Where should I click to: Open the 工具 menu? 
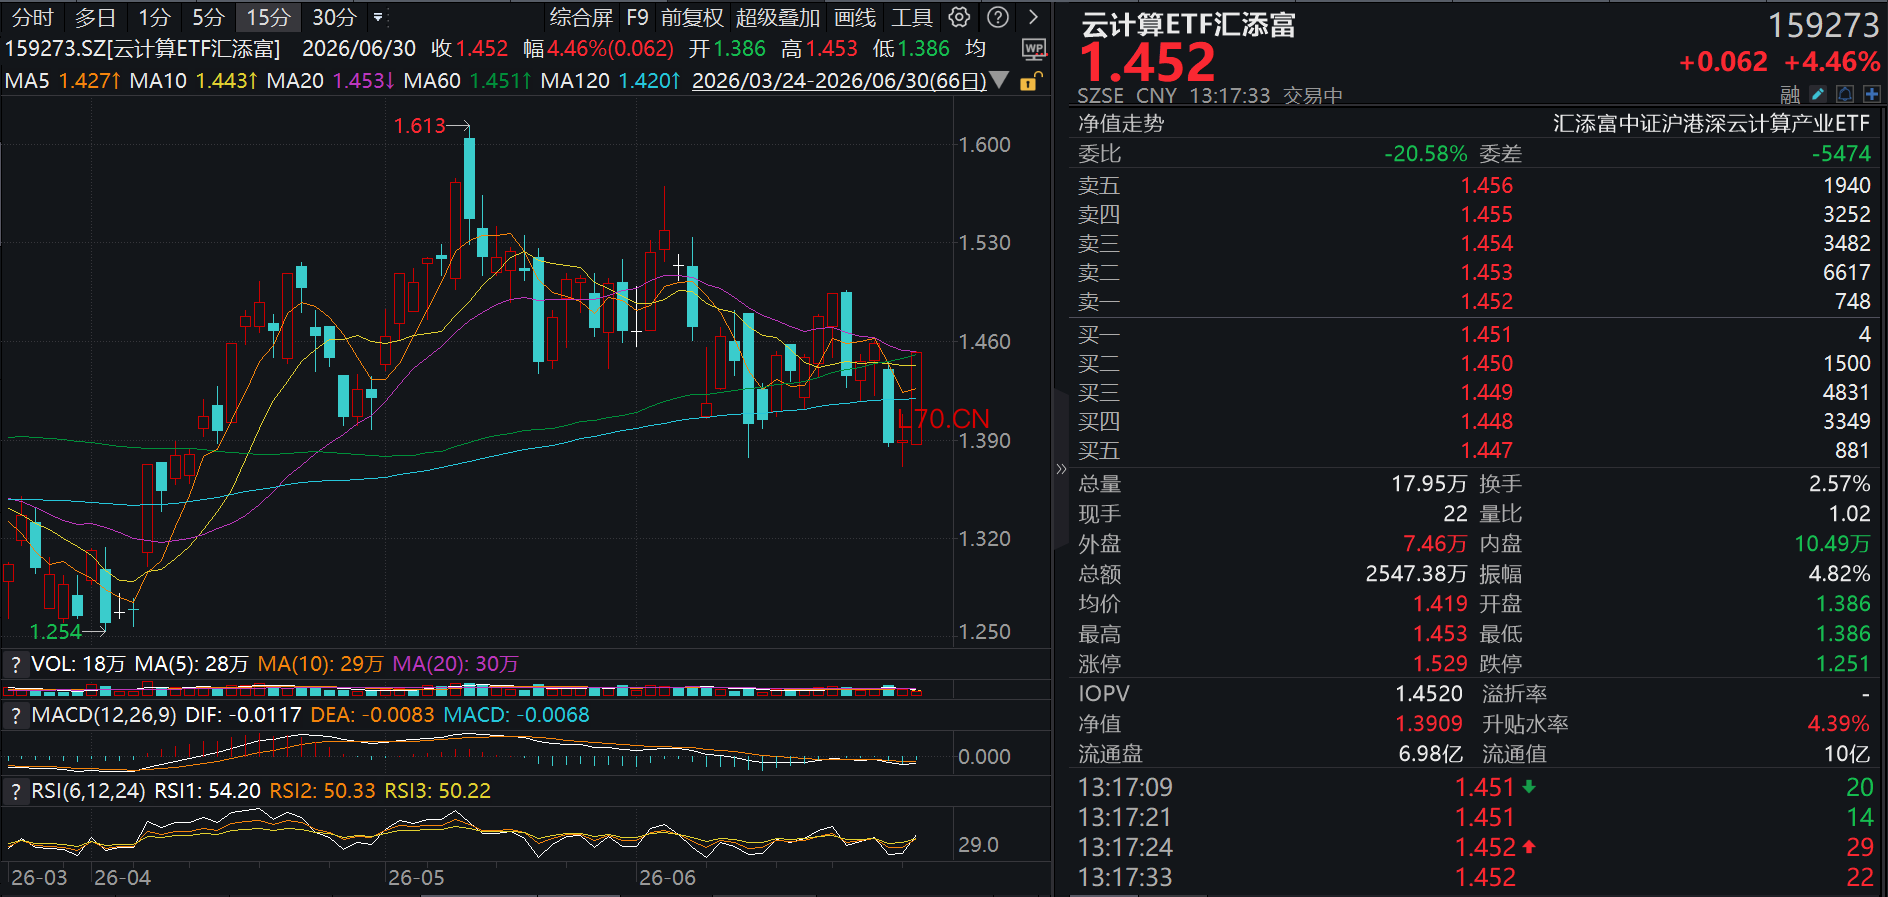tap(911, 17)
